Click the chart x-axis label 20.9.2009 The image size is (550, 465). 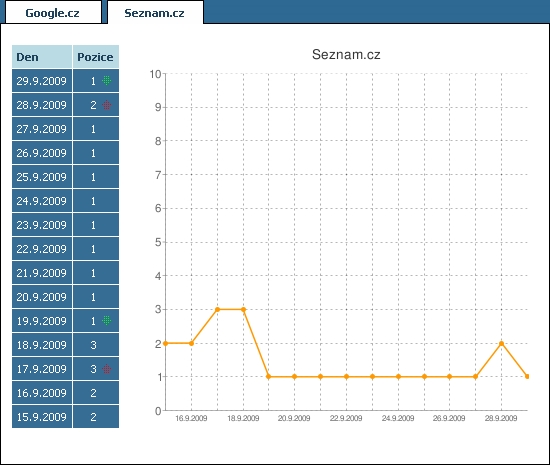[x=294, y=418]
